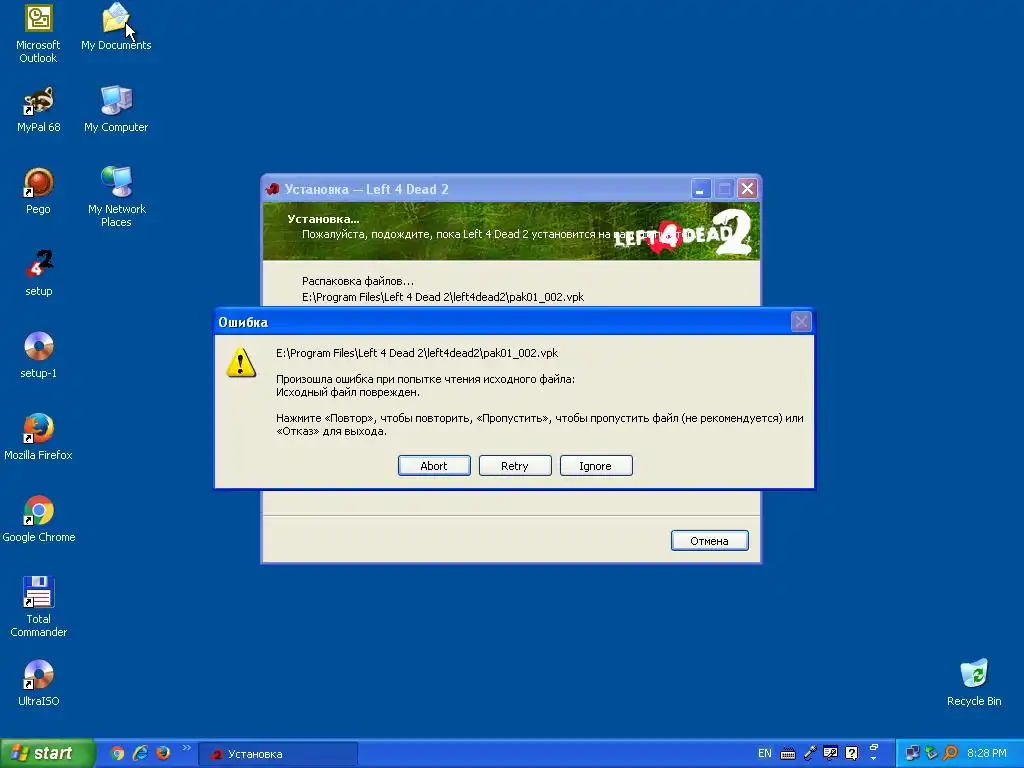This screenshot has height=768, width=1024.
Task: Open the language bar options arrow
Action: pyautogui.click(x=874, y=758)
